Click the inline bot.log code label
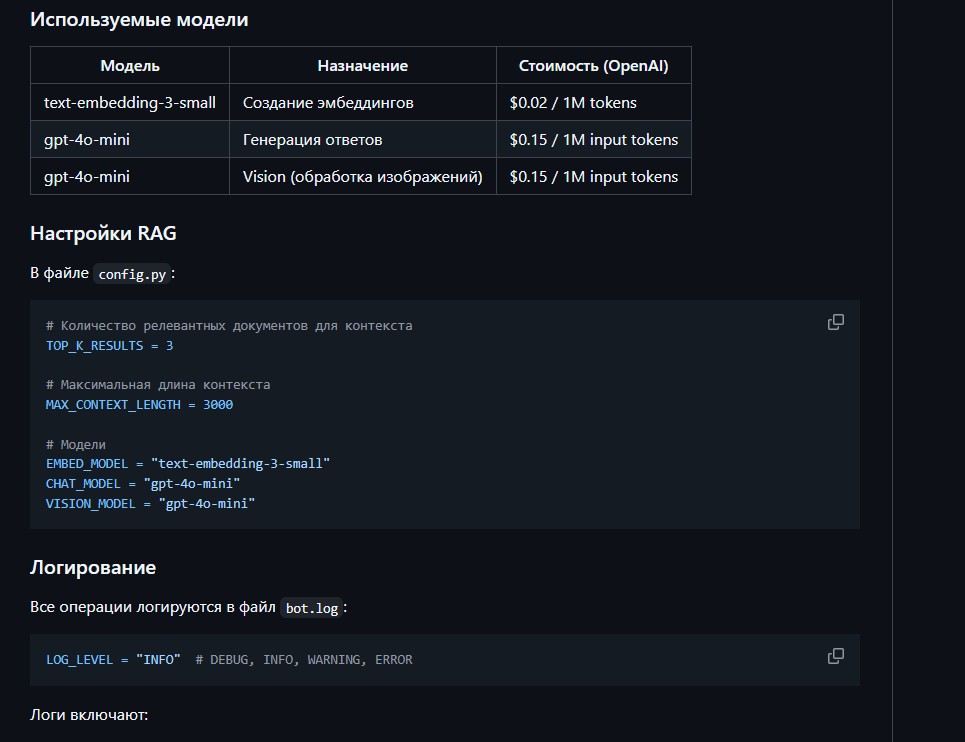Image resolution: width=965 pixels, height=742 pixels. click(x=312, y=609)
